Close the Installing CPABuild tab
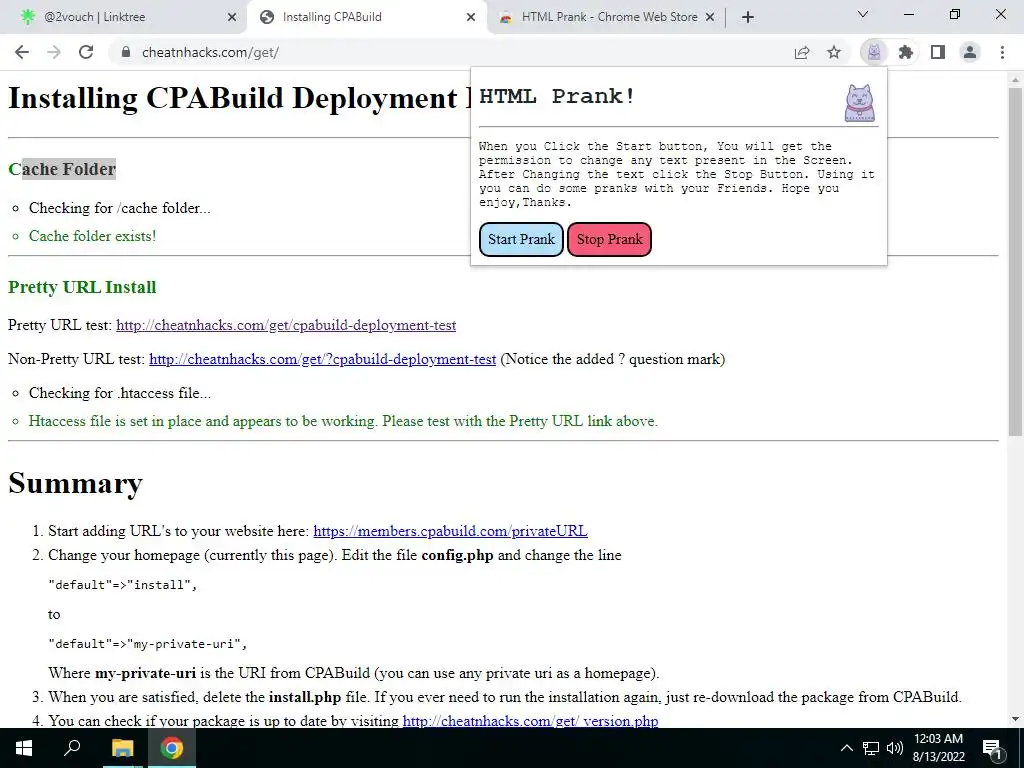Image resolution: width=1024 pixels, height=768 pixels. click(471, 18)
